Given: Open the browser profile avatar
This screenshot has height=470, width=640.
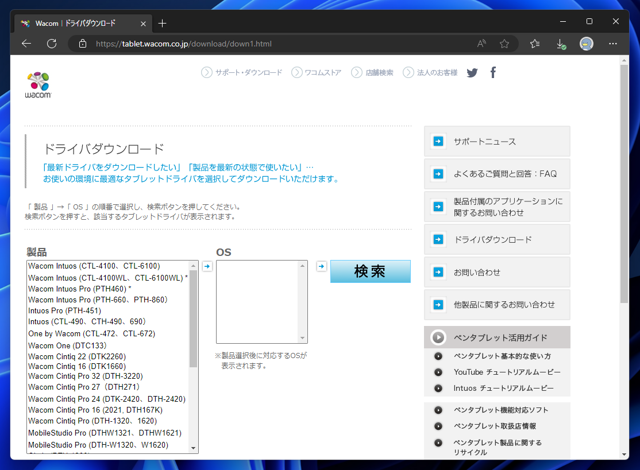Looking at the screenshot, I should [x=587, y=44].
